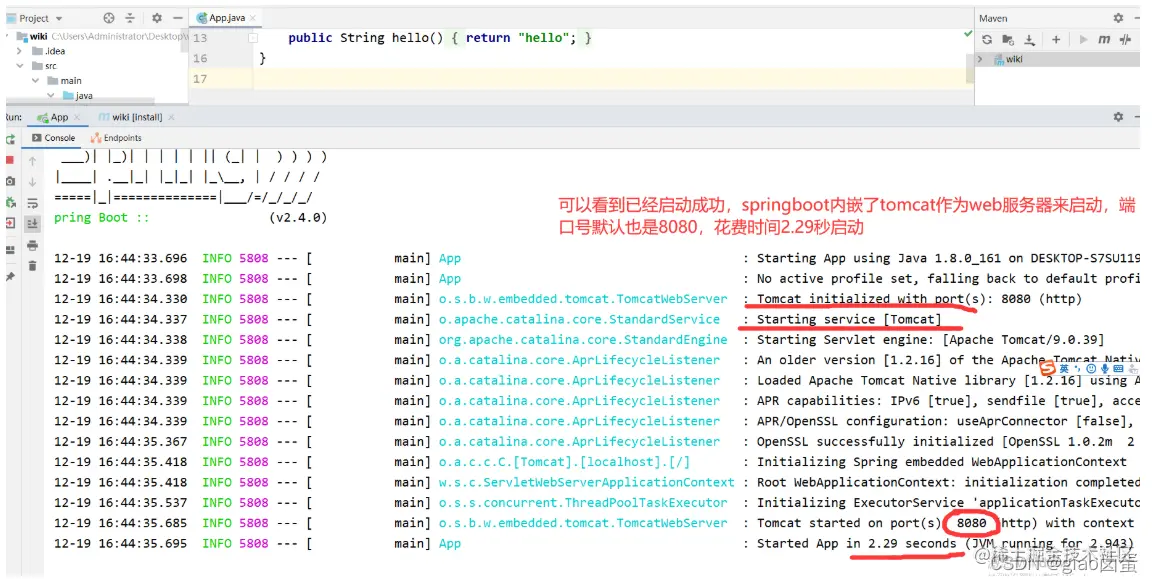The image size is (1153, 583).
Task: Click the '(v2.4.0)' Spring Boot version text
Action: (298, 218)
